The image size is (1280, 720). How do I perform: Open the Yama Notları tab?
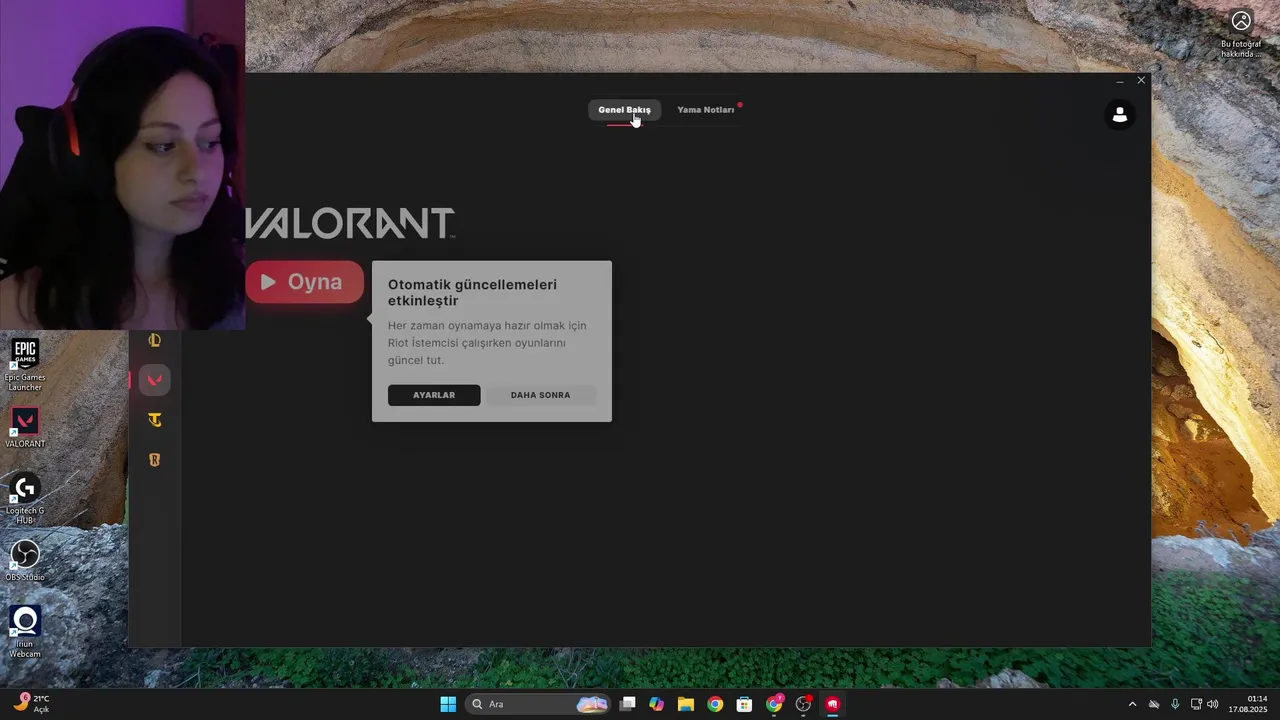[x=705, y=110]
